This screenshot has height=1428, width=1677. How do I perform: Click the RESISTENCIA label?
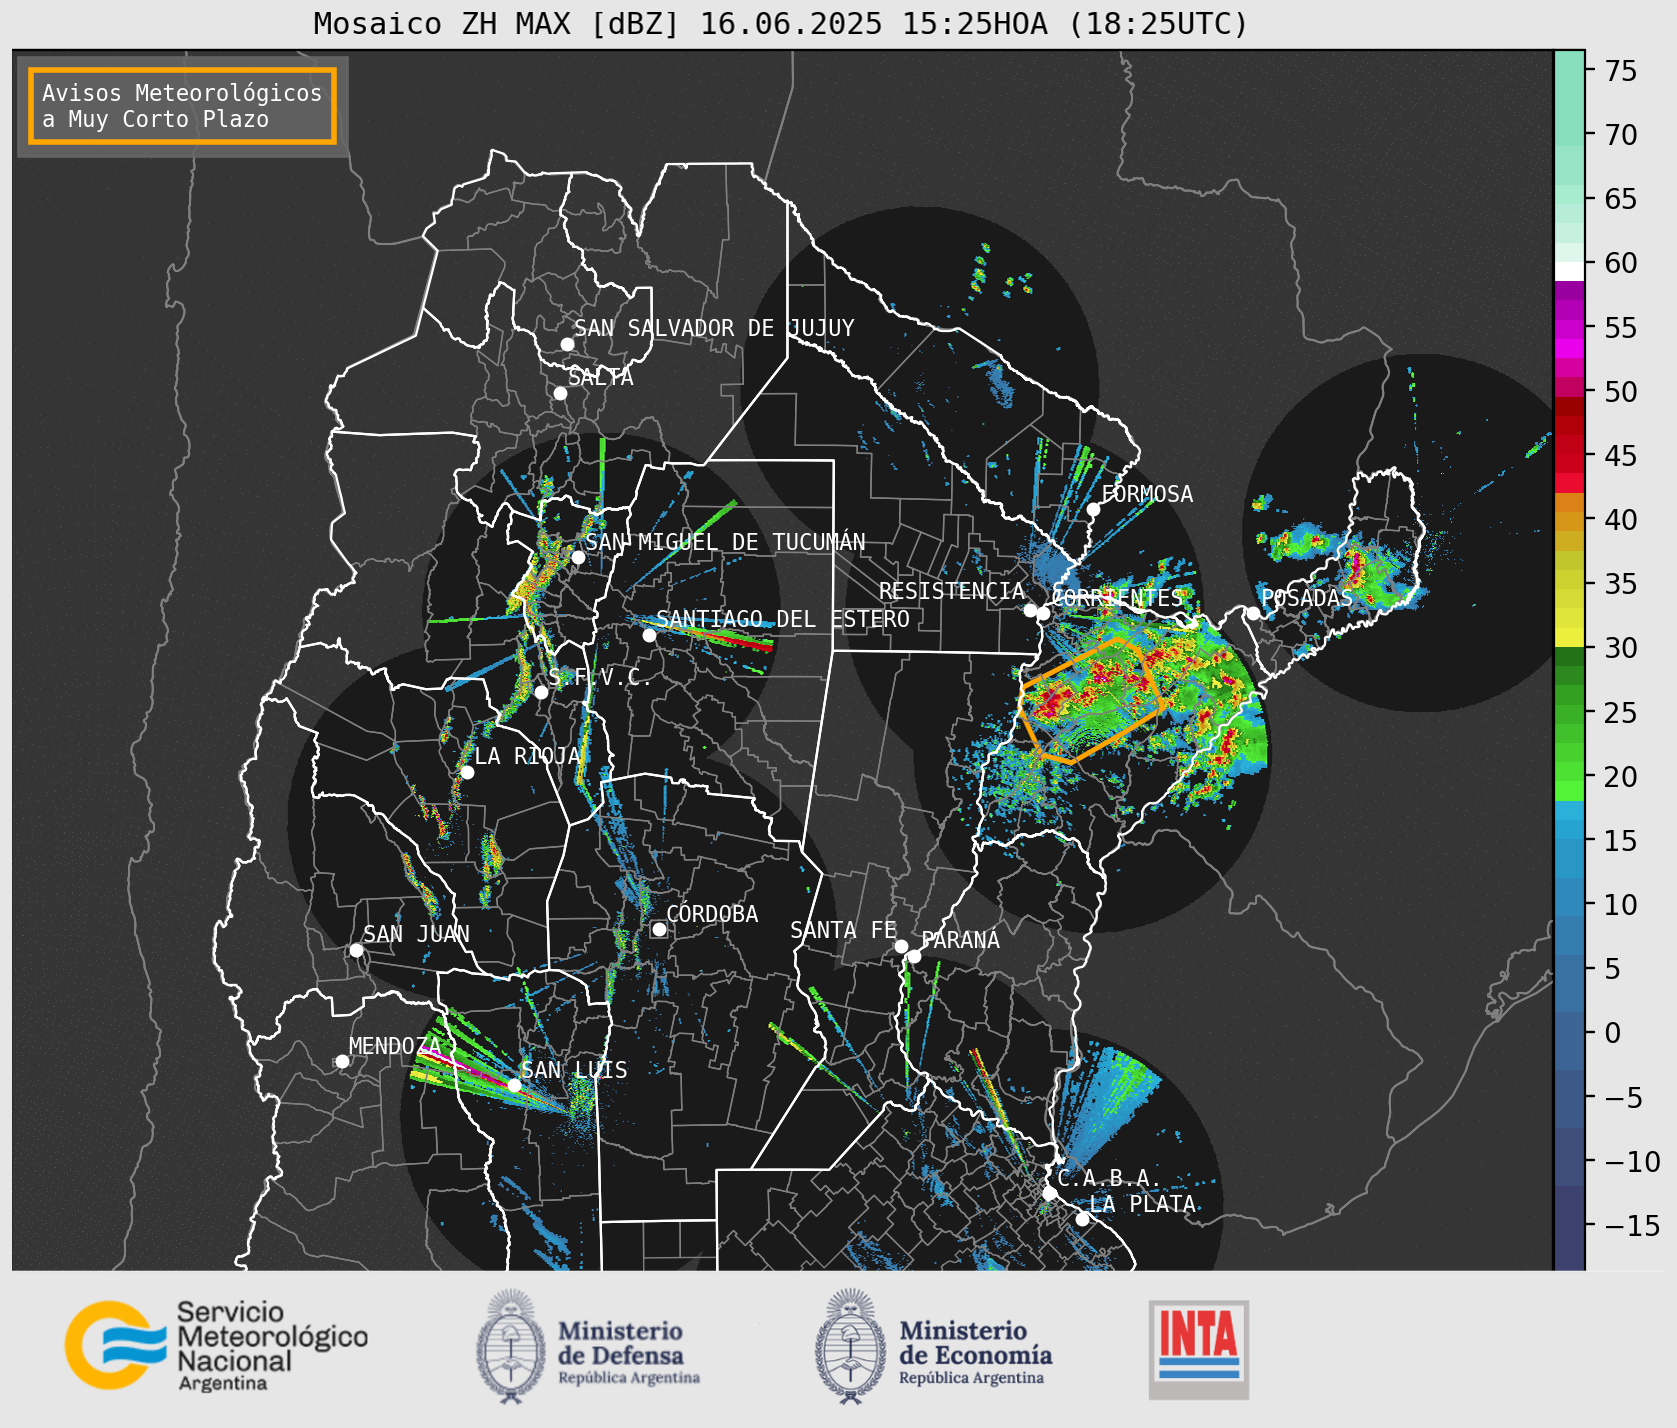tap(952, 591)
